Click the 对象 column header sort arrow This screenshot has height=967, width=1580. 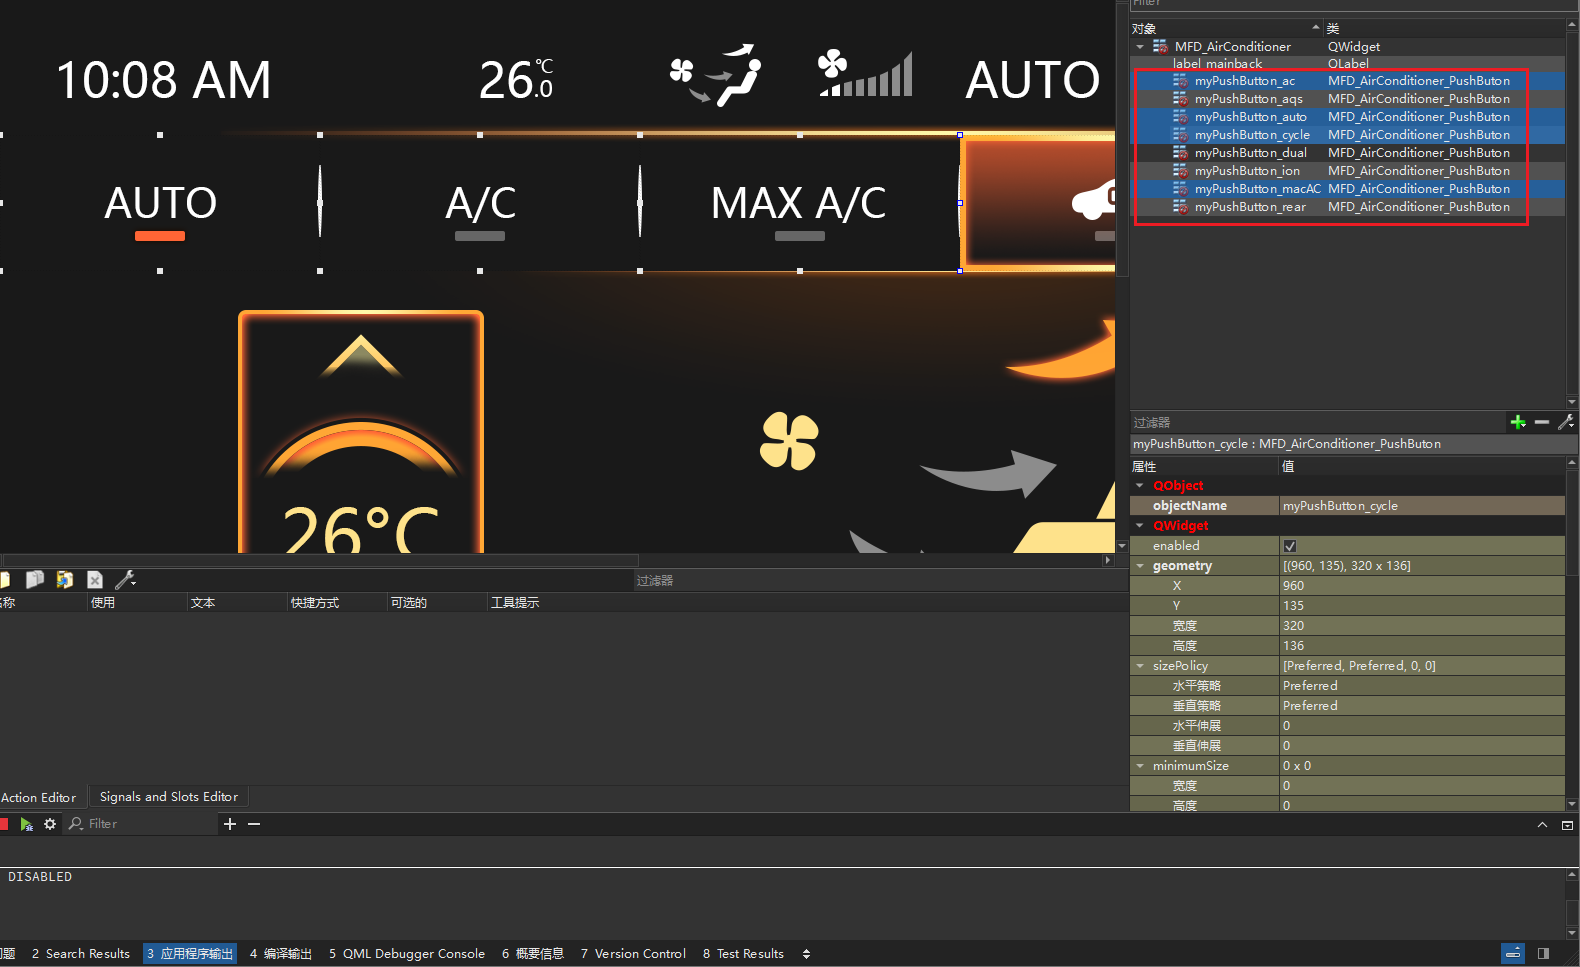tap(1316, 27)
